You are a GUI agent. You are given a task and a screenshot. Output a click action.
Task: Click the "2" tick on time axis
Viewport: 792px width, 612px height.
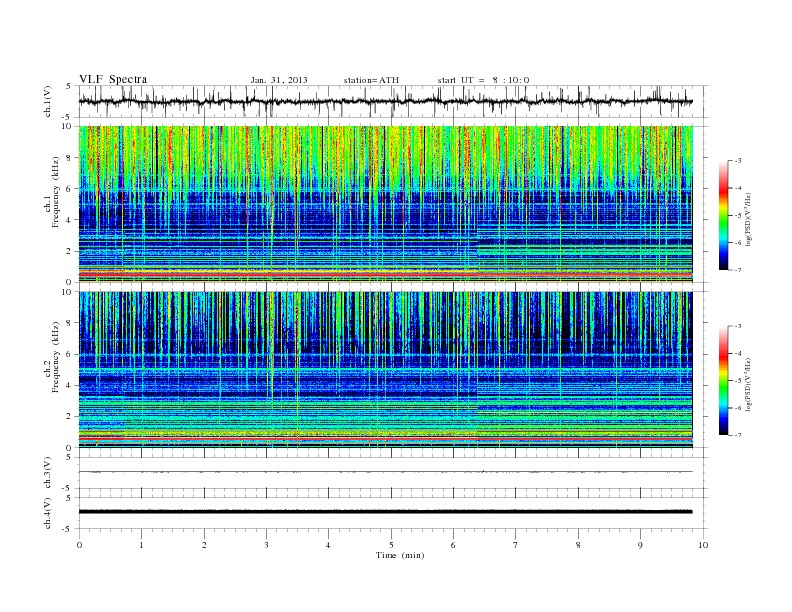pos(204,545)
